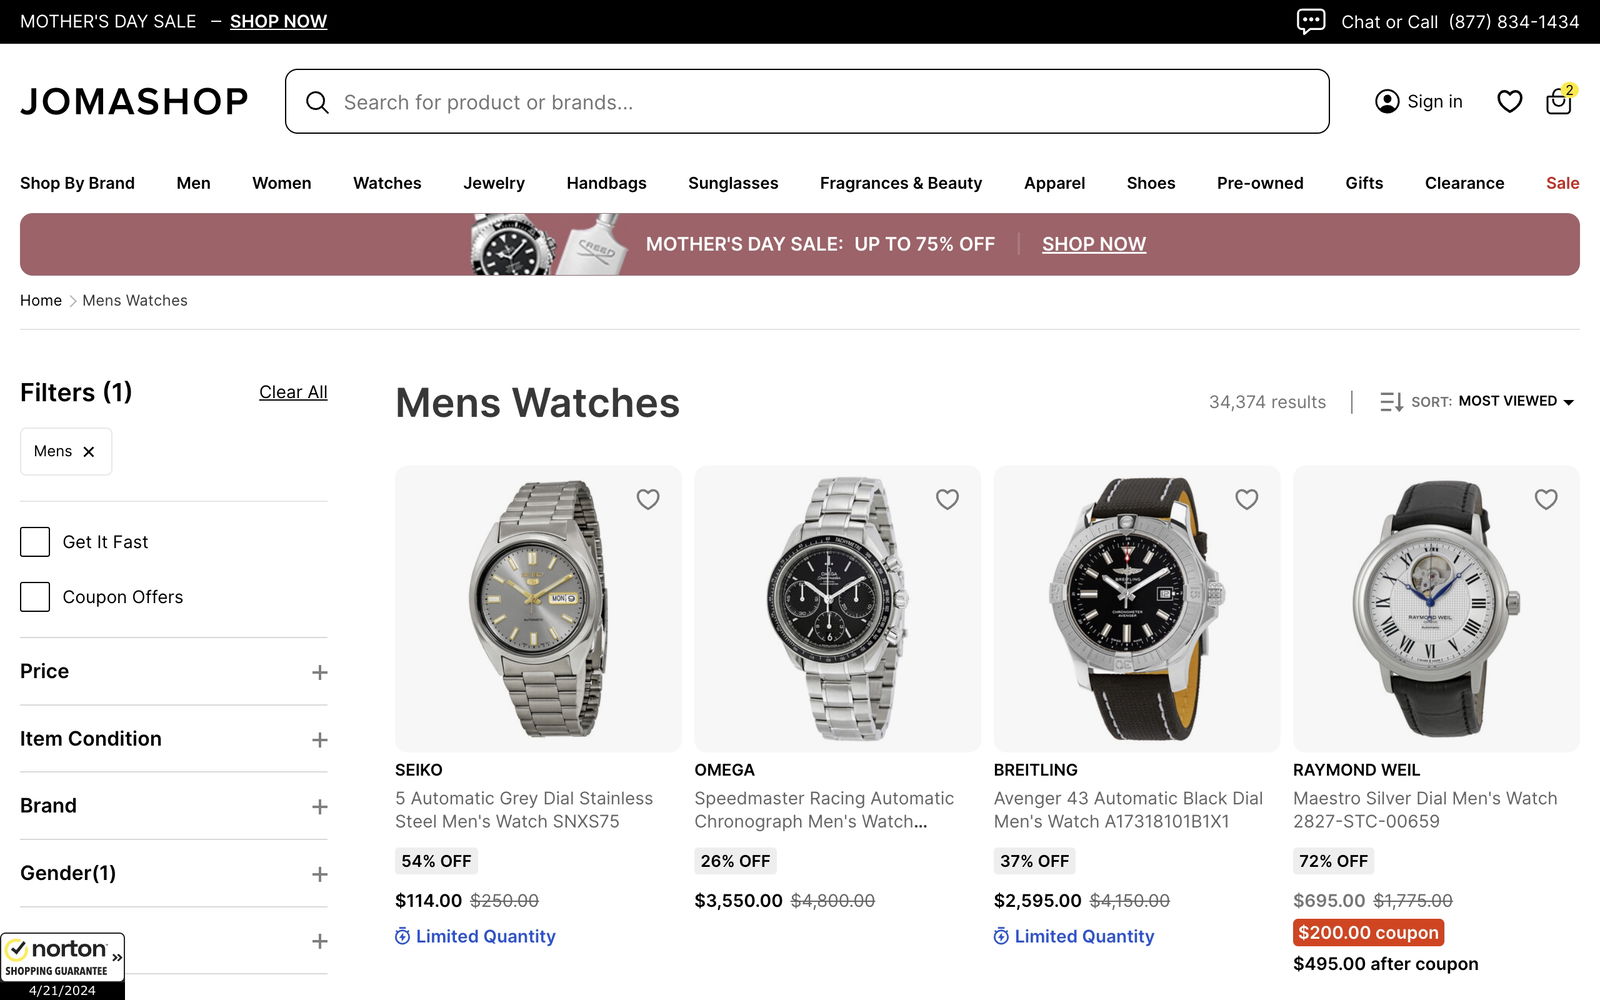1600x1000 pixels.
Task: Open Seiko 5 Automatic Grey Dial title
Action: [524, 810]
